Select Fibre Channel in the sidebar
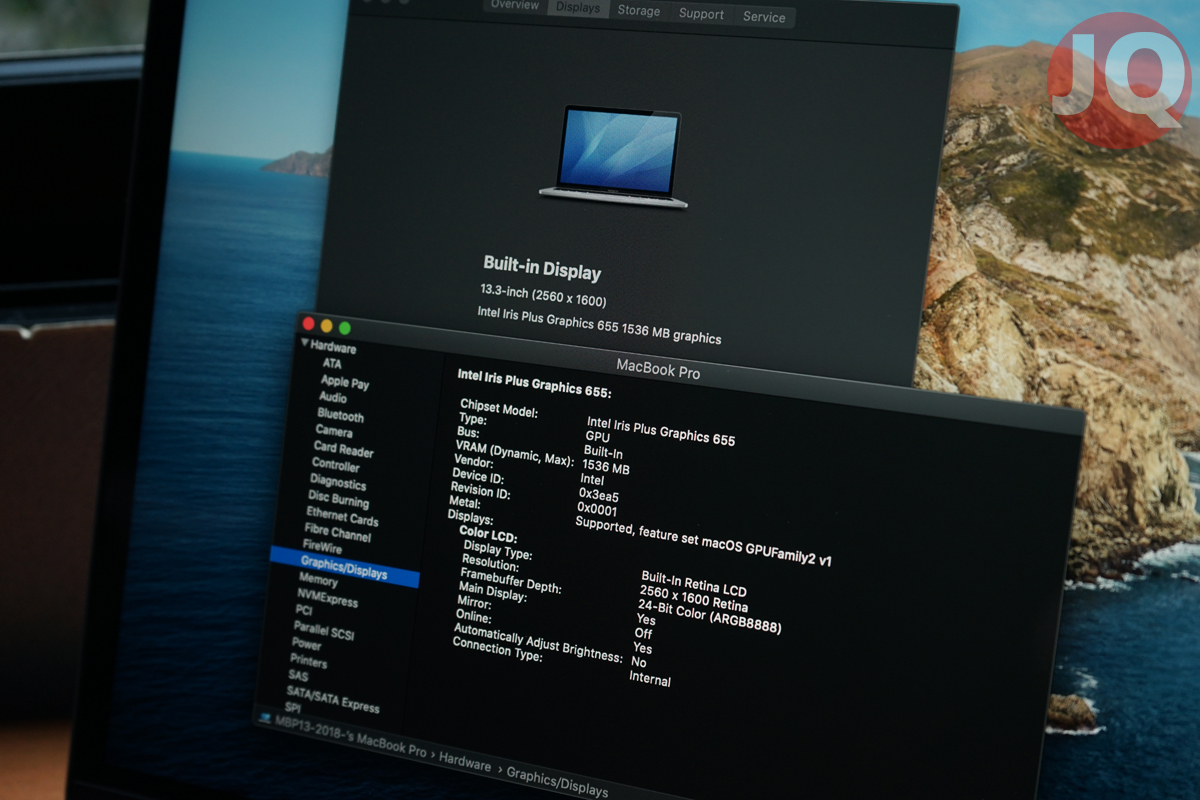The image size is (1200, 800). tap(337, 533)
